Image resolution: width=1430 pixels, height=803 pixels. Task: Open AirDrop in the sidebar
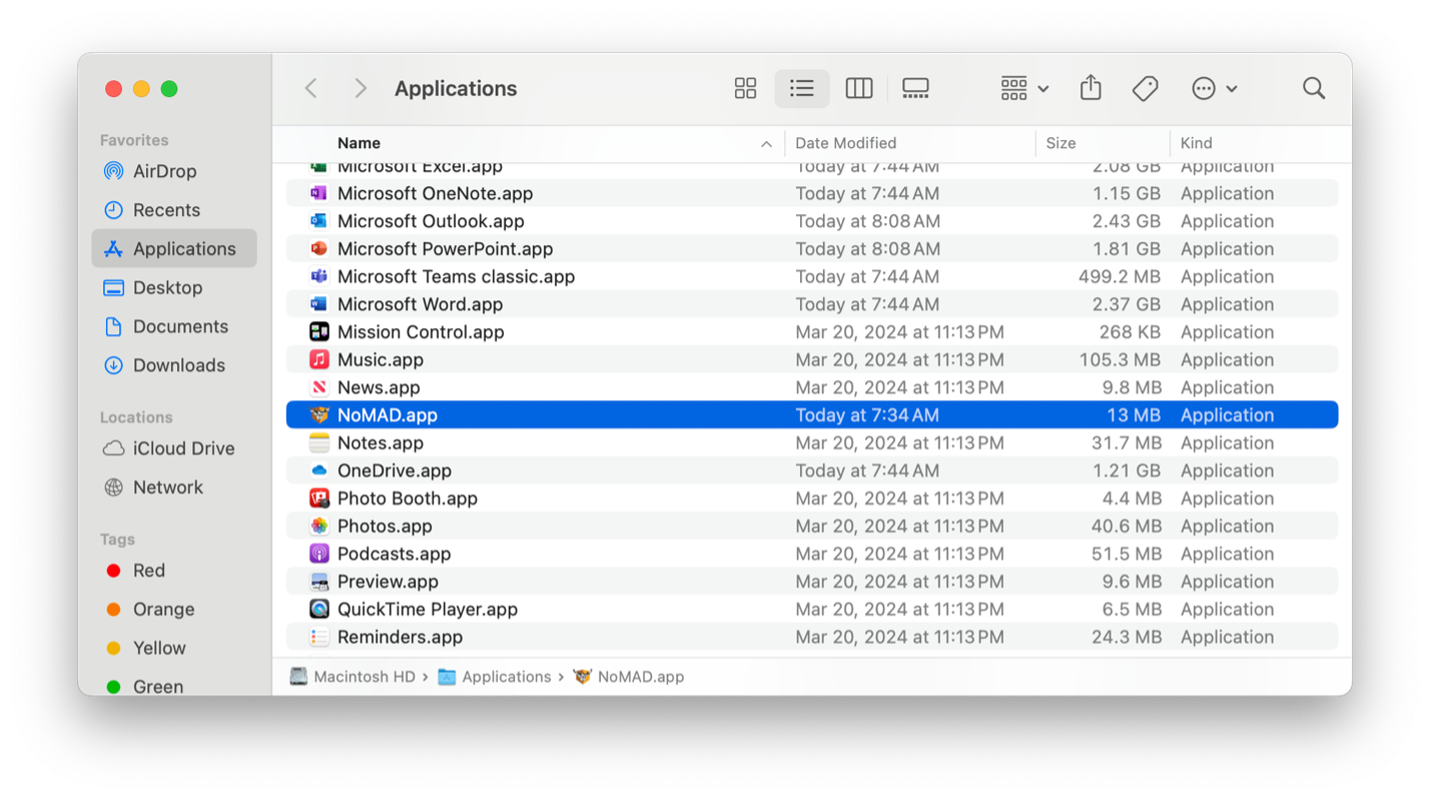click(x=164, y=171)
